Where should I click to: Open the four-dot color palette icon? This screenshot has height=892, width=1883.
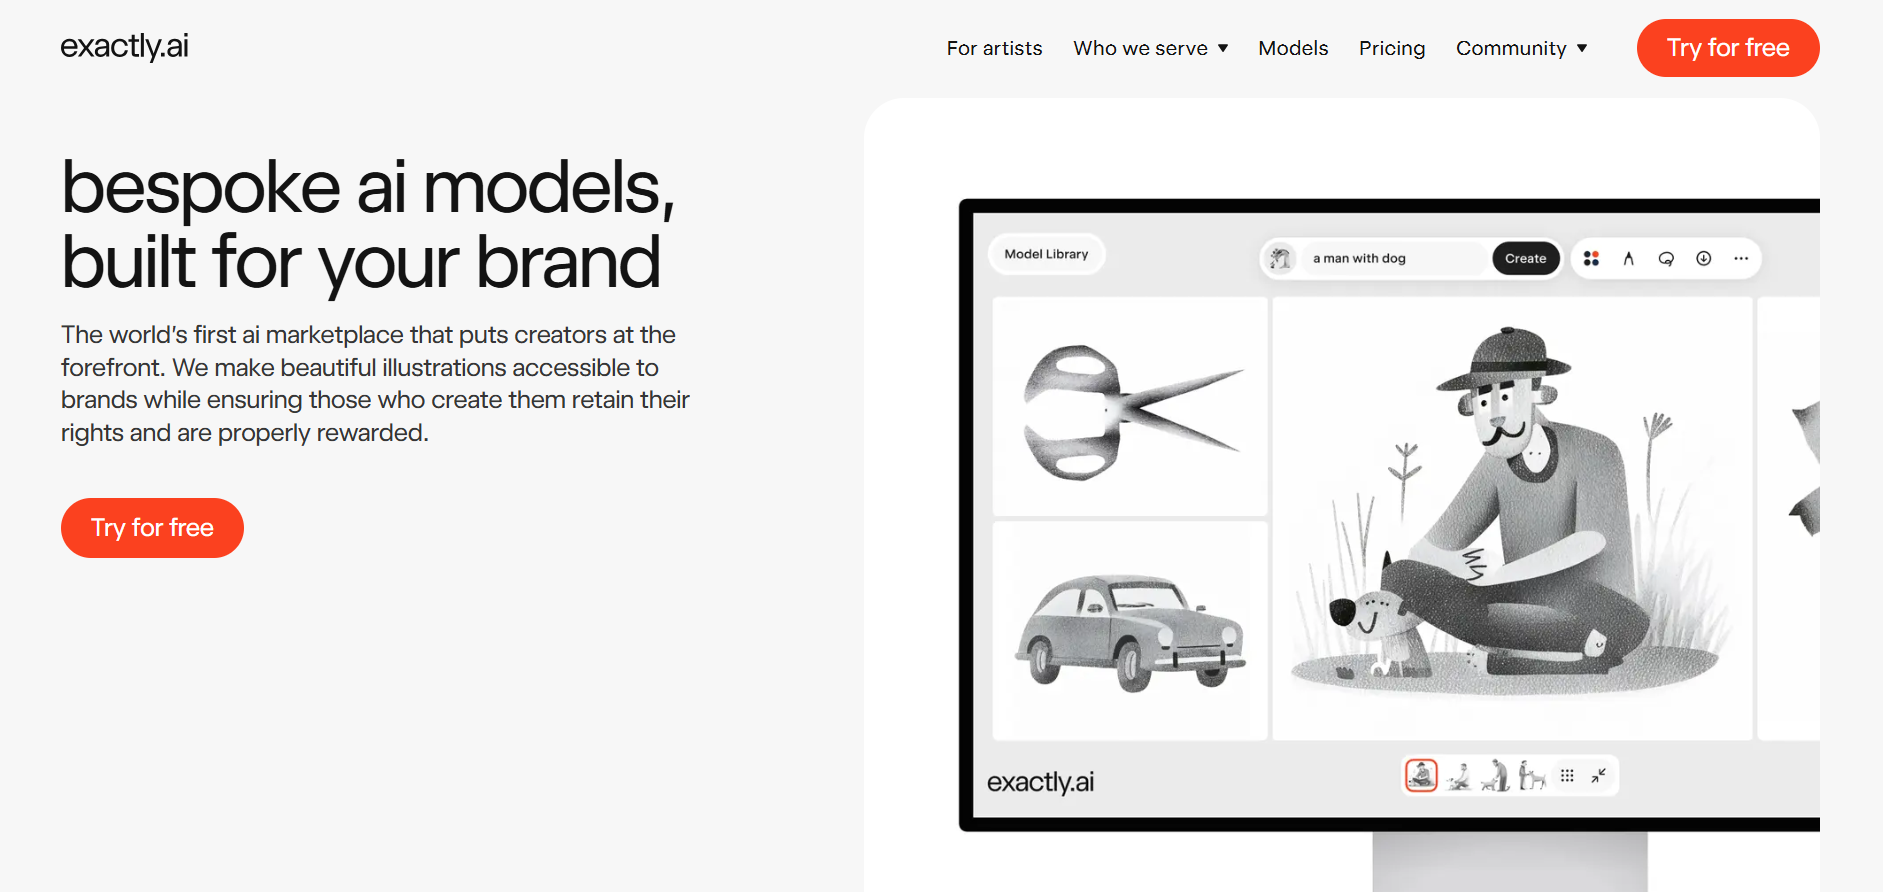pyautogui.click(x=1591, y=258)
